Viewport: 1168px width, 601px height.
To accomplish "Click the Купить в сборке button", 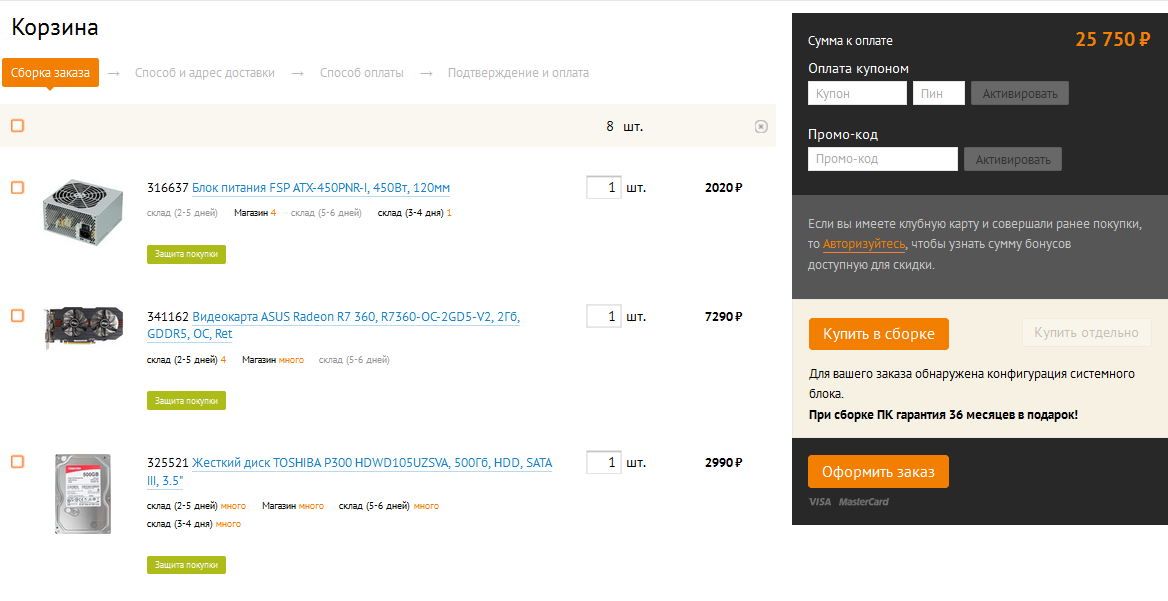I will [879, 334].
